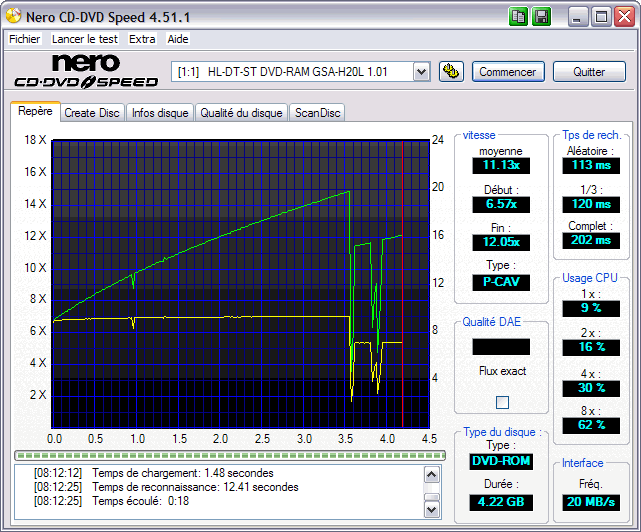The image size is (641, 532).
Task: Click the log scroll up arrow
Action: 432,475
